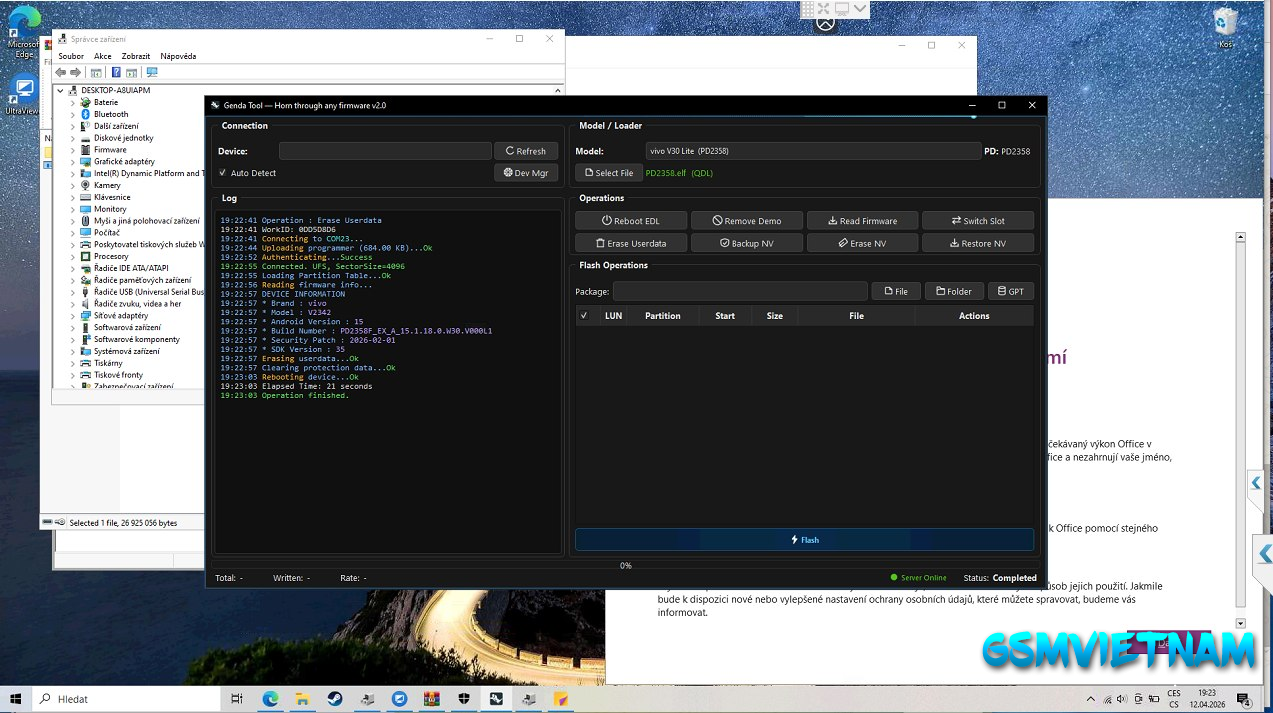Open Microsoft Edge from the taskbar
Screen dimensions: 1273x713
[x=269, y=699]
